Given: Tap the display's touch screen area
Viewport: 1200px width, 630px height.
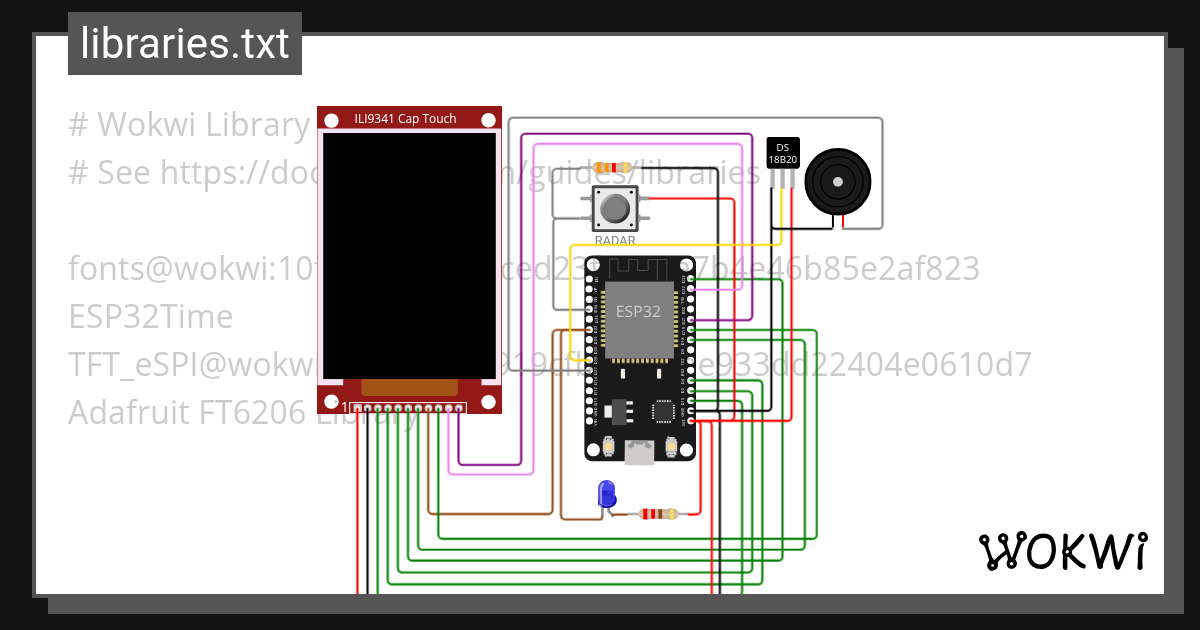Looking at the screenshot, I should [x=408, y=255].
